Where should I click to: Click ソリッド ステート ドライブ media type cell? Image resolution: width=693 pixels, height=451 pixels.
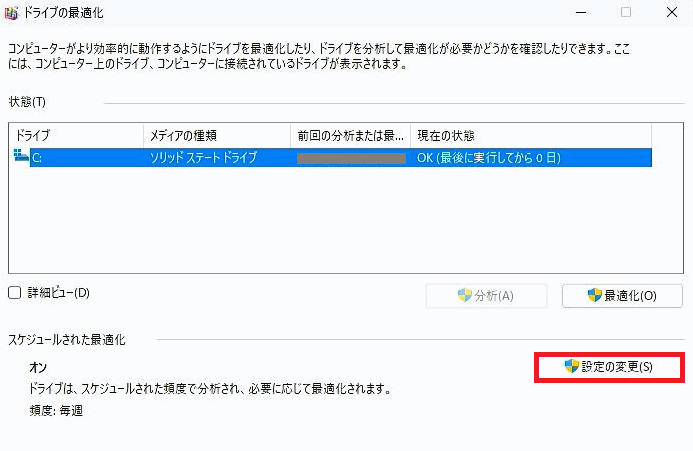(x=203, y=158)
